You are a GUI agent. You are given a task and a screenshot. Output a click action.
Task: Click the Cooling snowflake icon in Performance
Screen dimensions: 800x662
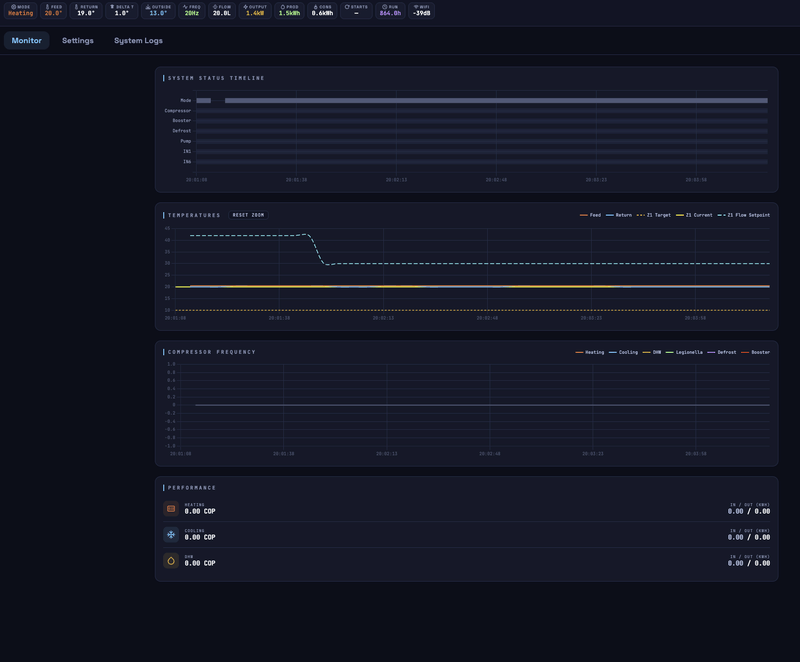pyautogui.click(x=171, y=535)
